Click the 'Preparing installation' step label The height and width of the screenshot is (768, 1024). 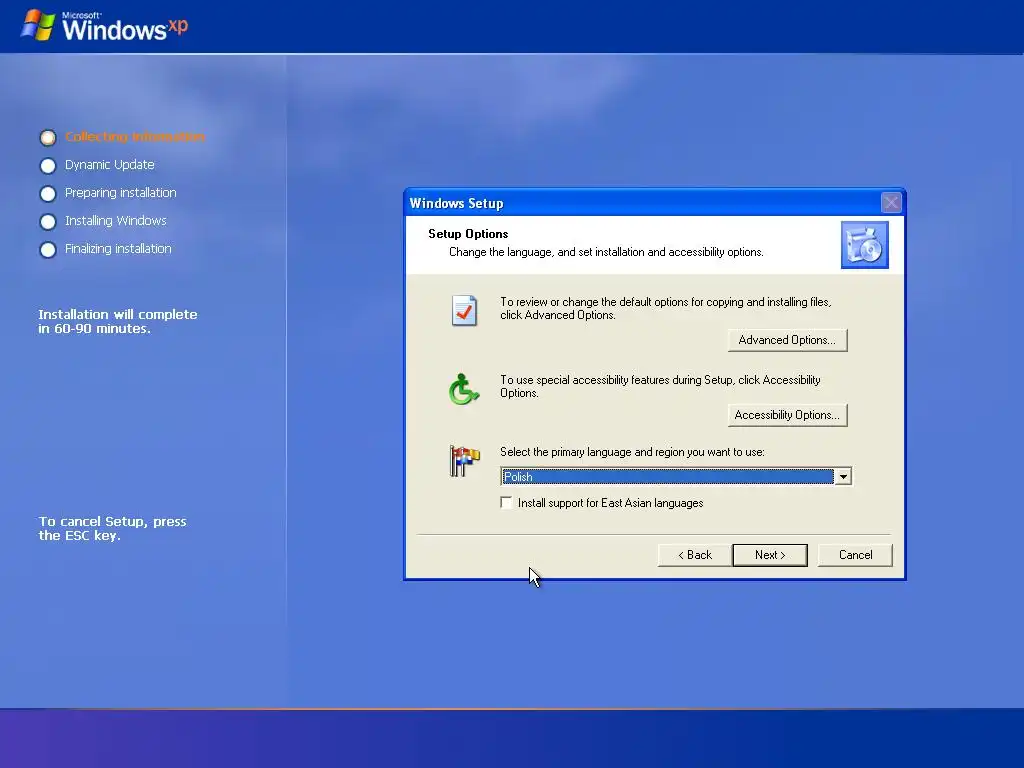[x=121, y=193]
